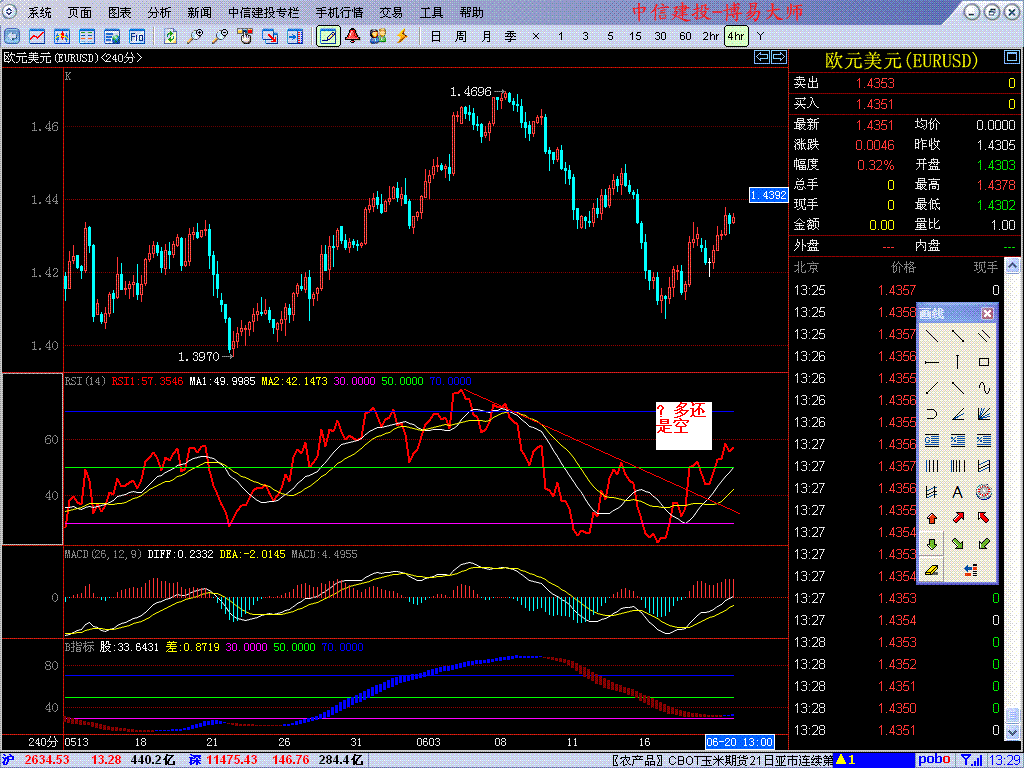Open the 系统 menu
Viewport: 1024px width, 768px height.
[x=39, y=13]
